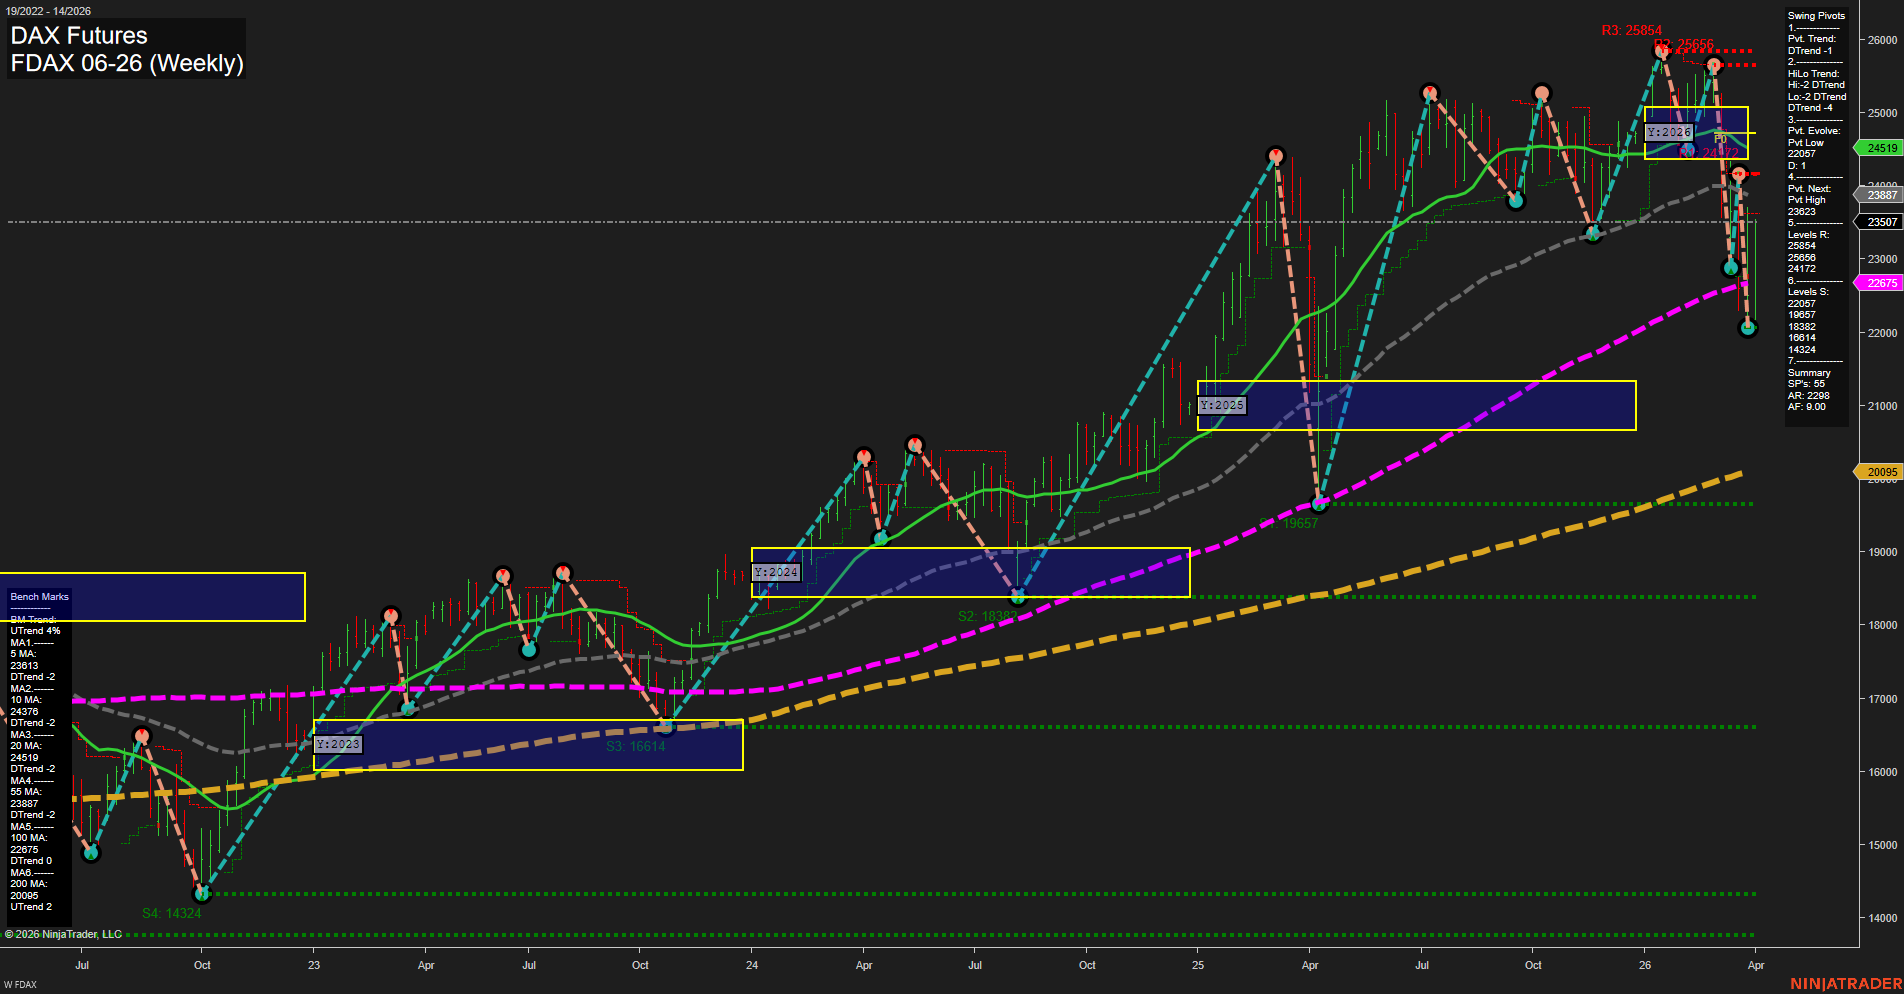Select the Y:2024 year label
This screenshot has width=1904, height=994.
tap(777, 571)
